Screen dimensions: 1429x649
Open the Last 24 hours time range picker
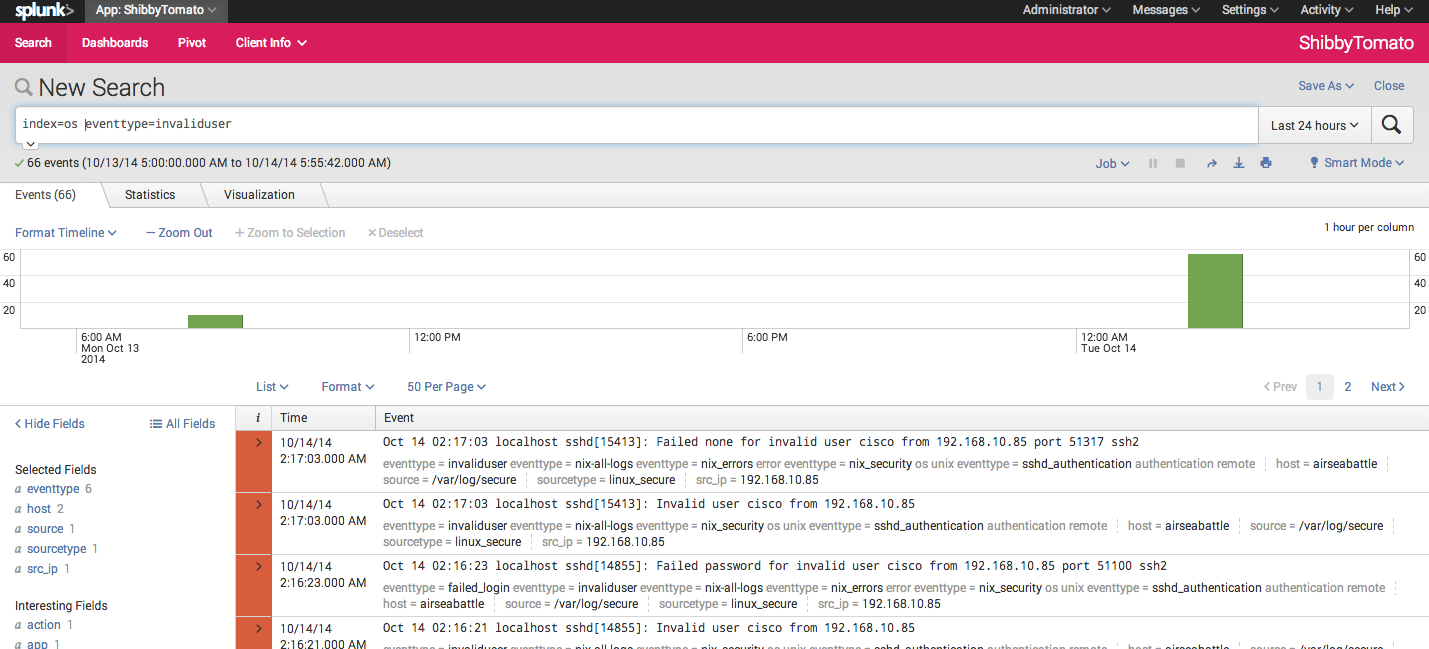click(1314, 125)
